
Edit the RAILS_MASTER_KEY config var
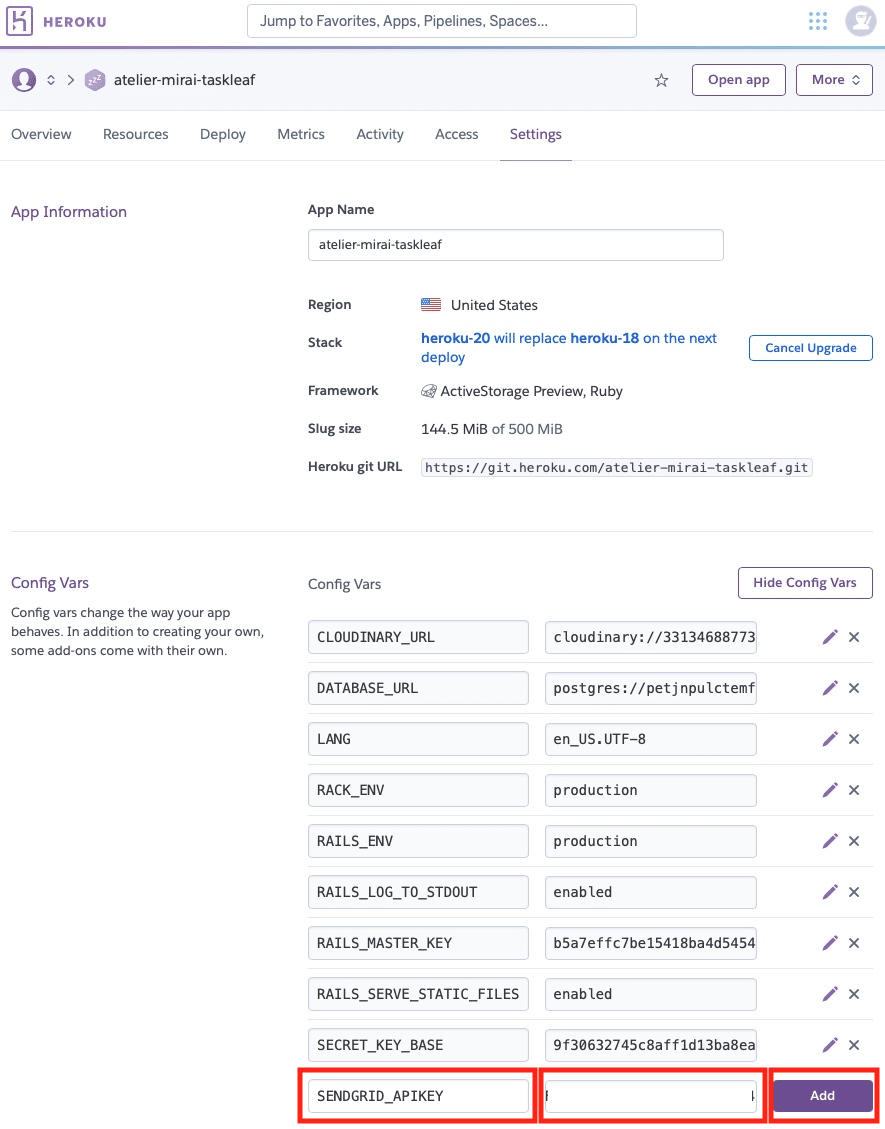tap(830, 943)
